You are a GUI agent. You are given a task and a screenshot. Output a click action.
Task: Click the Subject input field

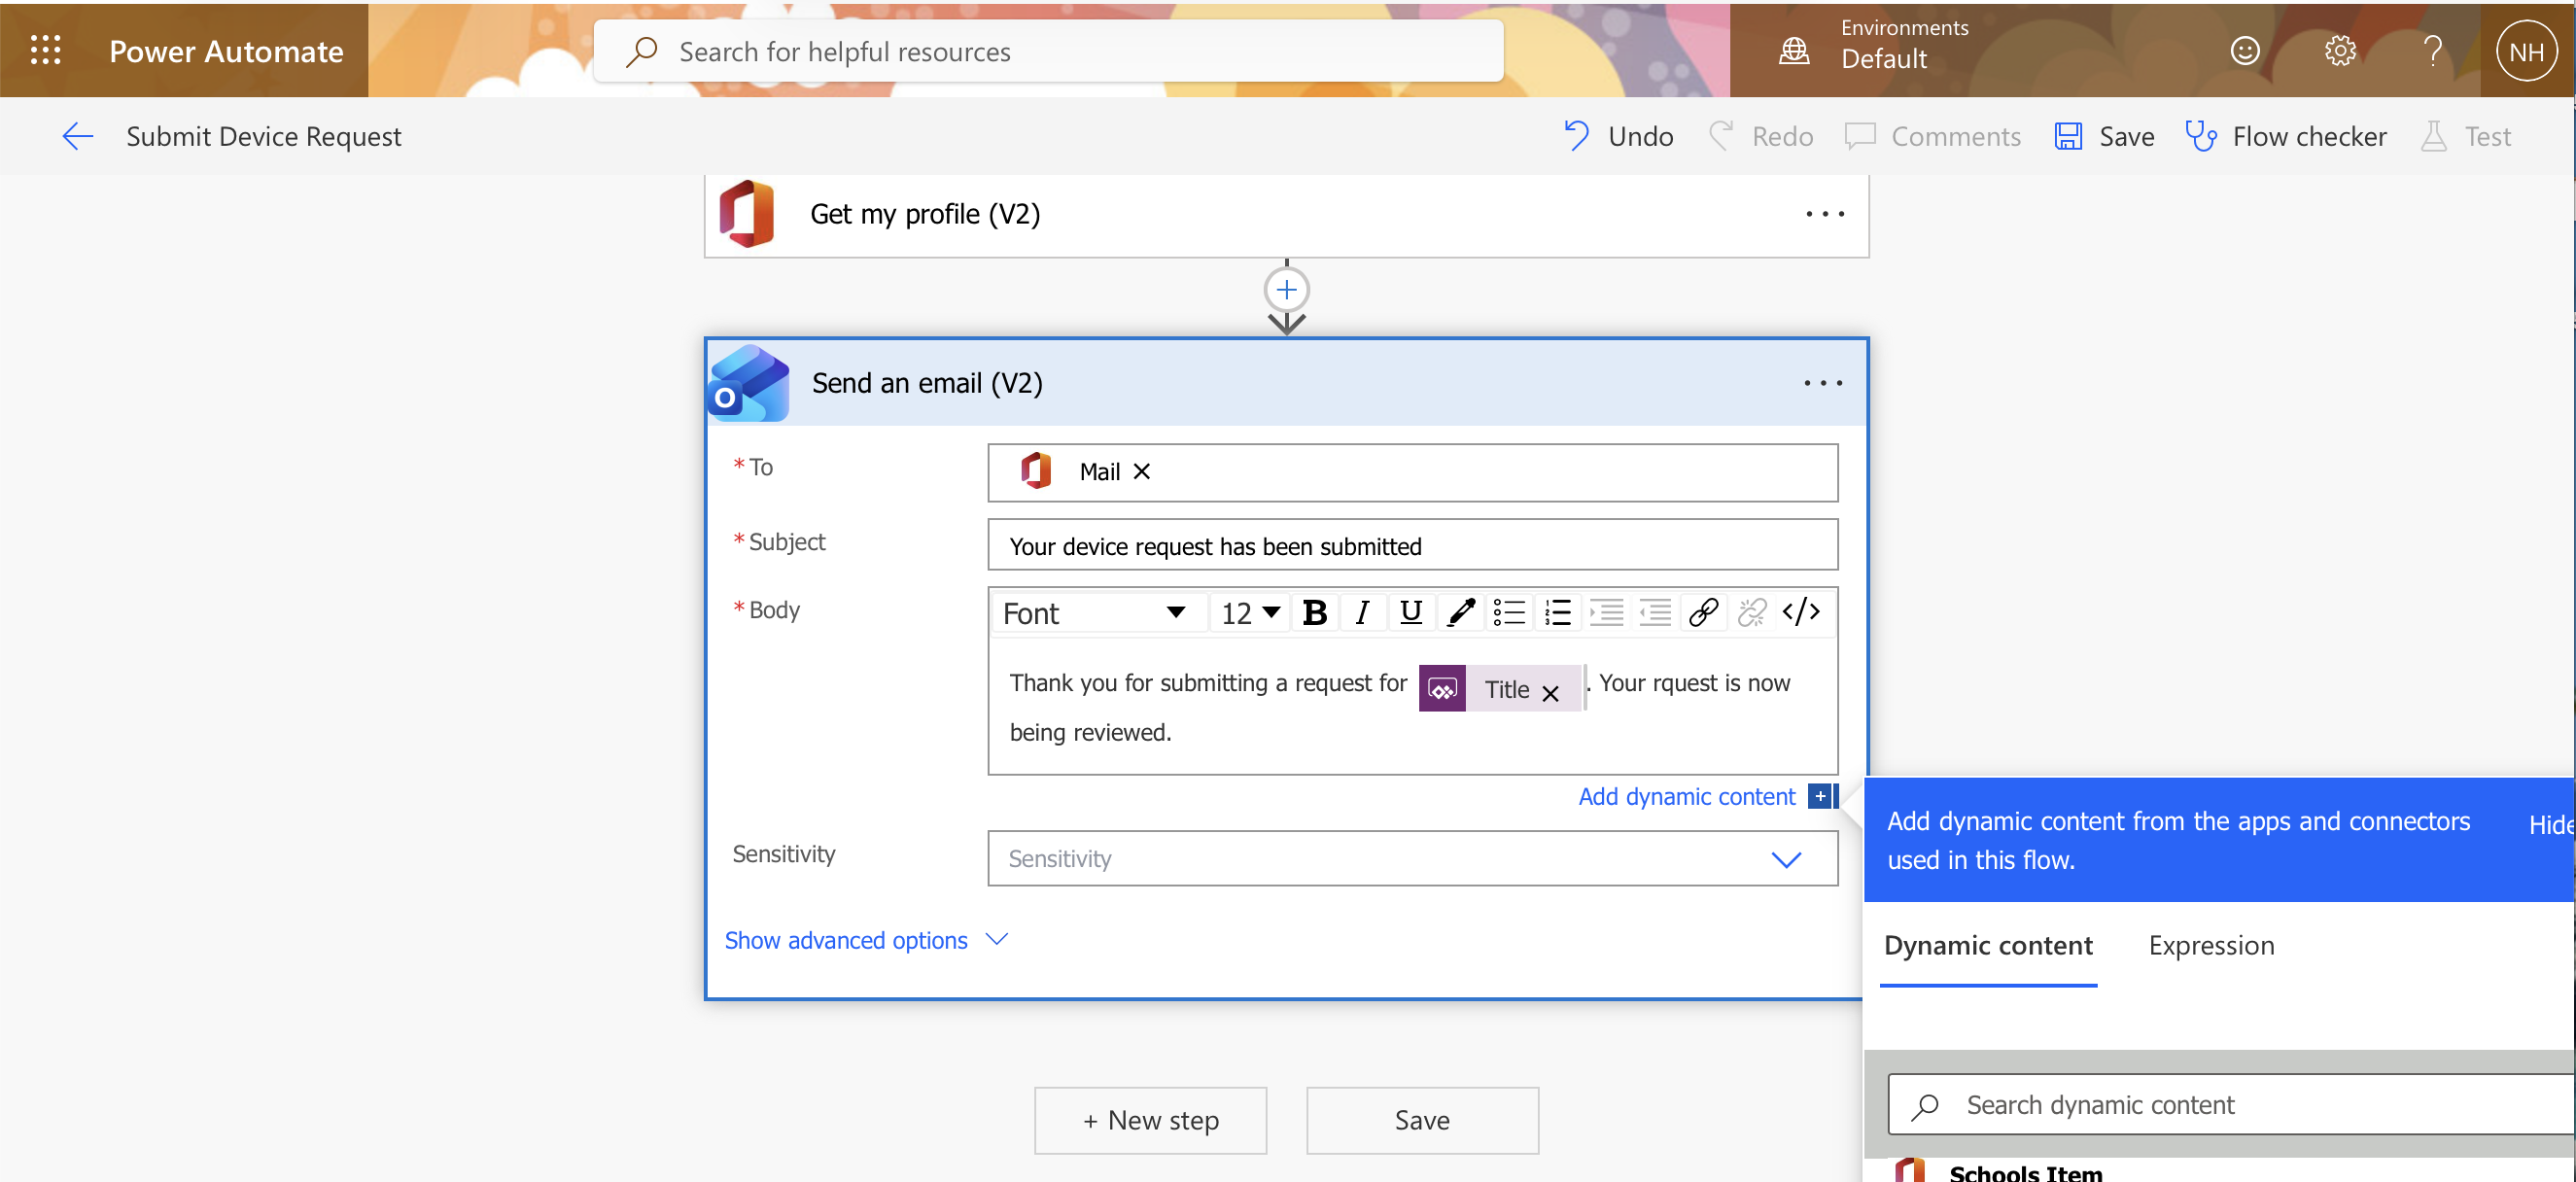pyautogui.click(x=1412, y=545)
